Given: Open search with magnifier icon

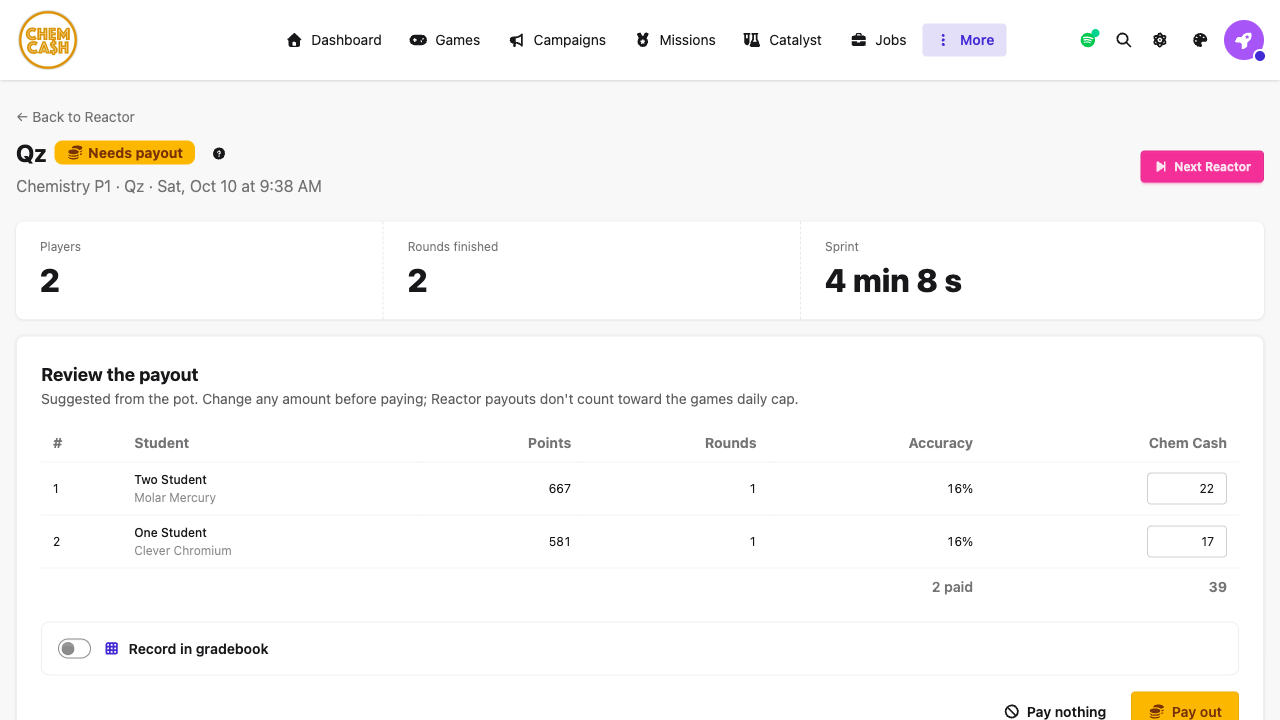Looking at the screenshot, I should (x=1124, y=40).
